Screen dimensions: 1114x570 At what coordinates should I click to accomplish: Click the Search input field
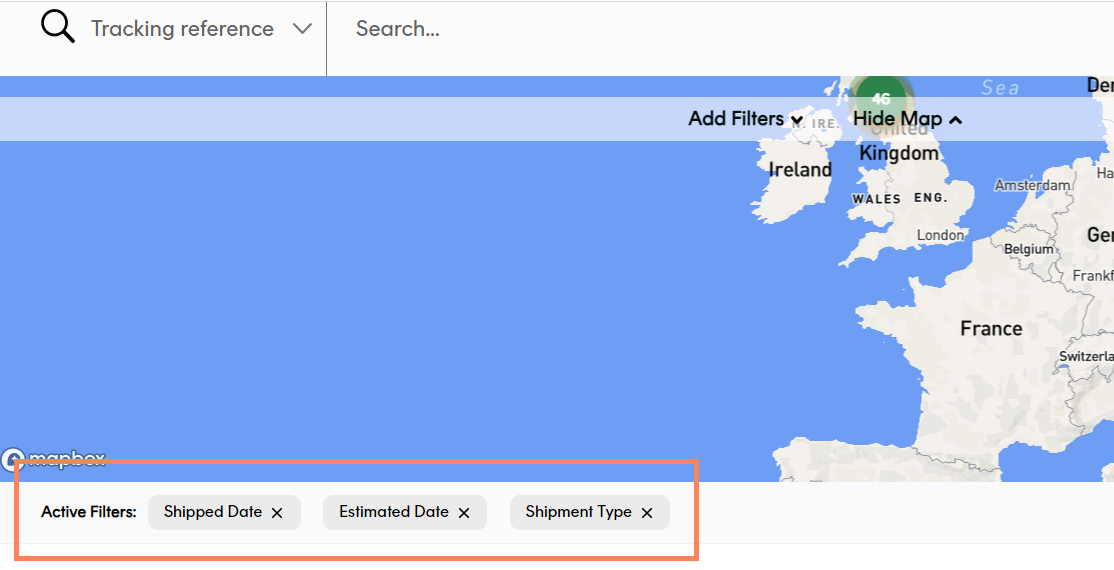pos(700,29)
